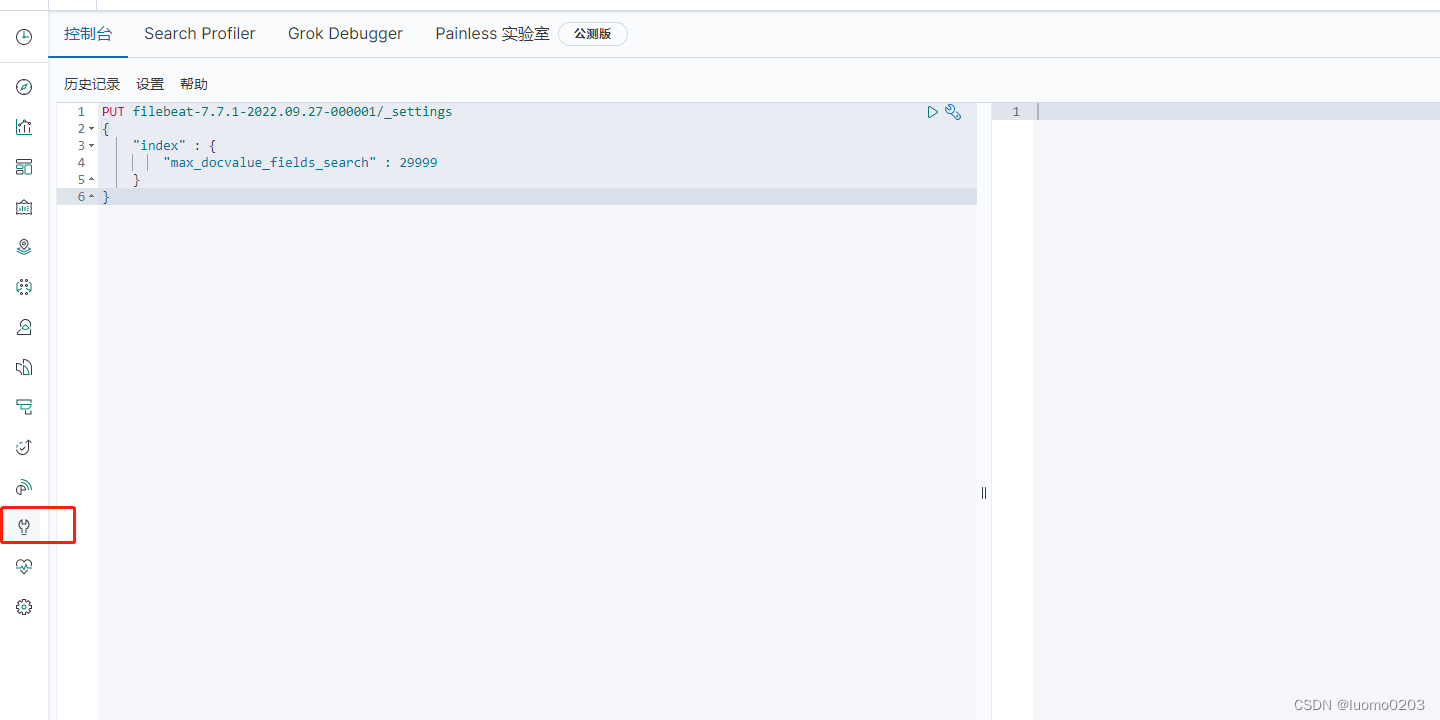Switch to the Grok Debugger tab

point(345,33)
